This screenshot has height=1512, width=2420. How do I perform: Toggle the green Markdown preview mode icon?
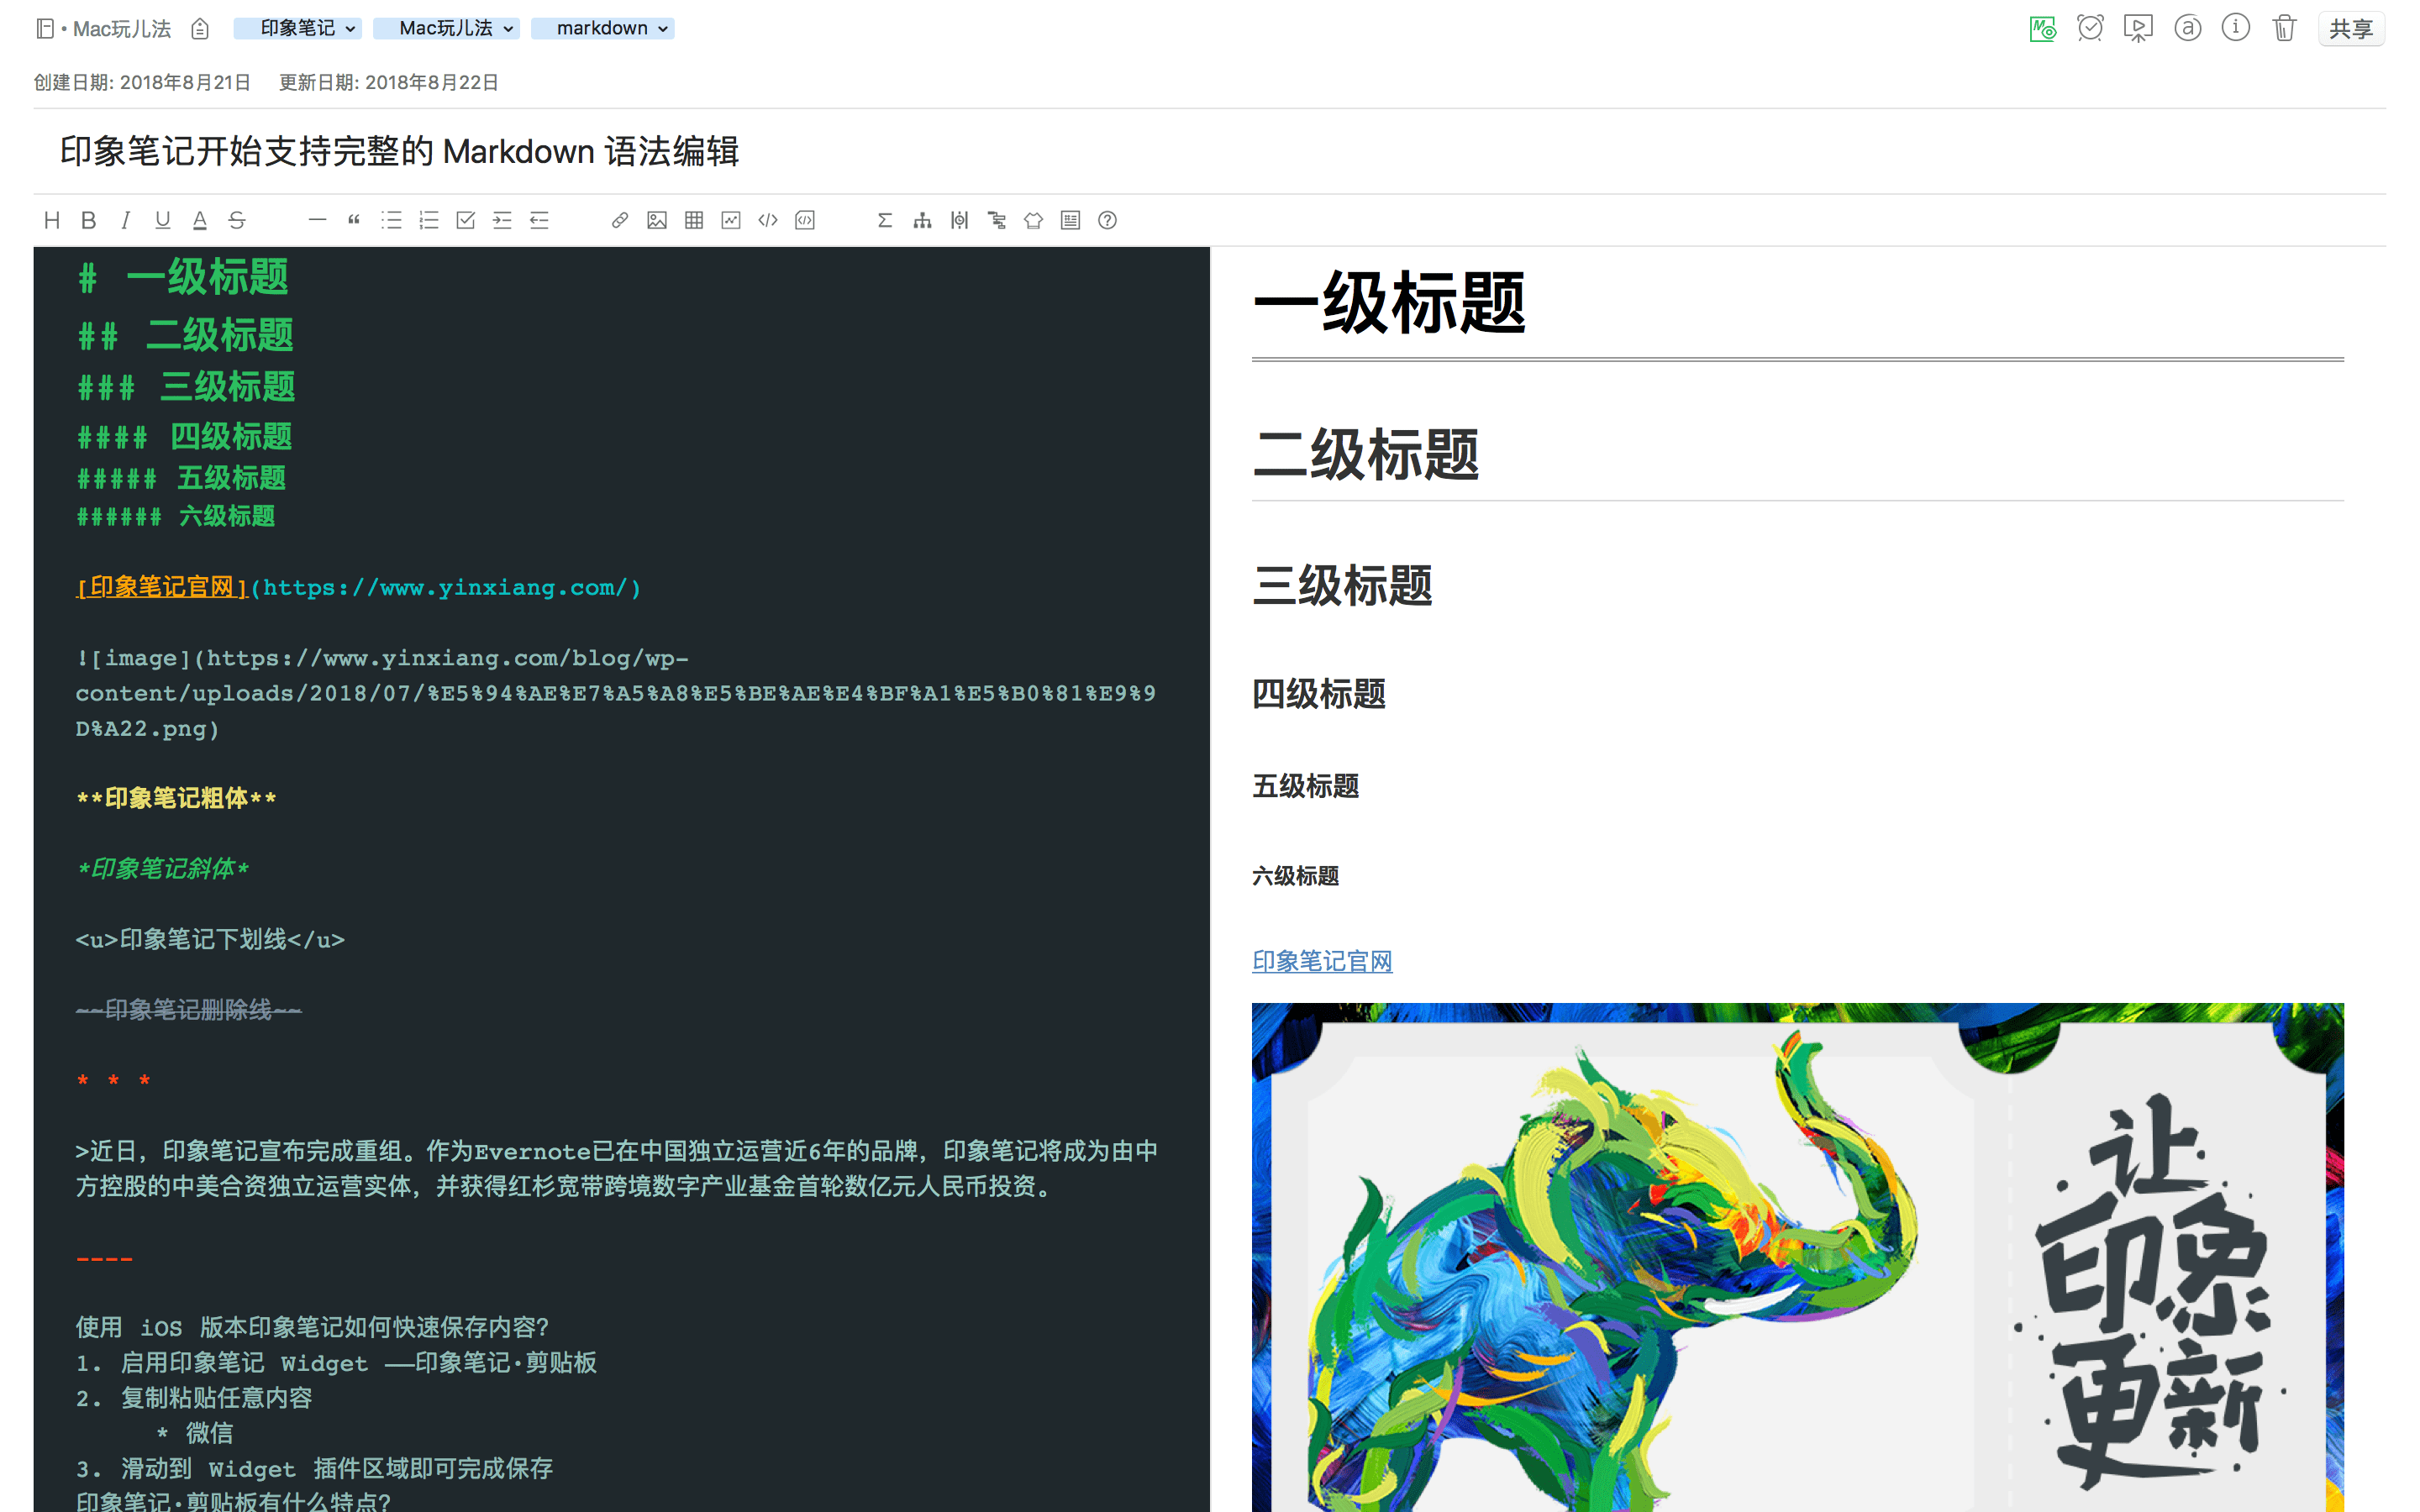click(2042, 28)
